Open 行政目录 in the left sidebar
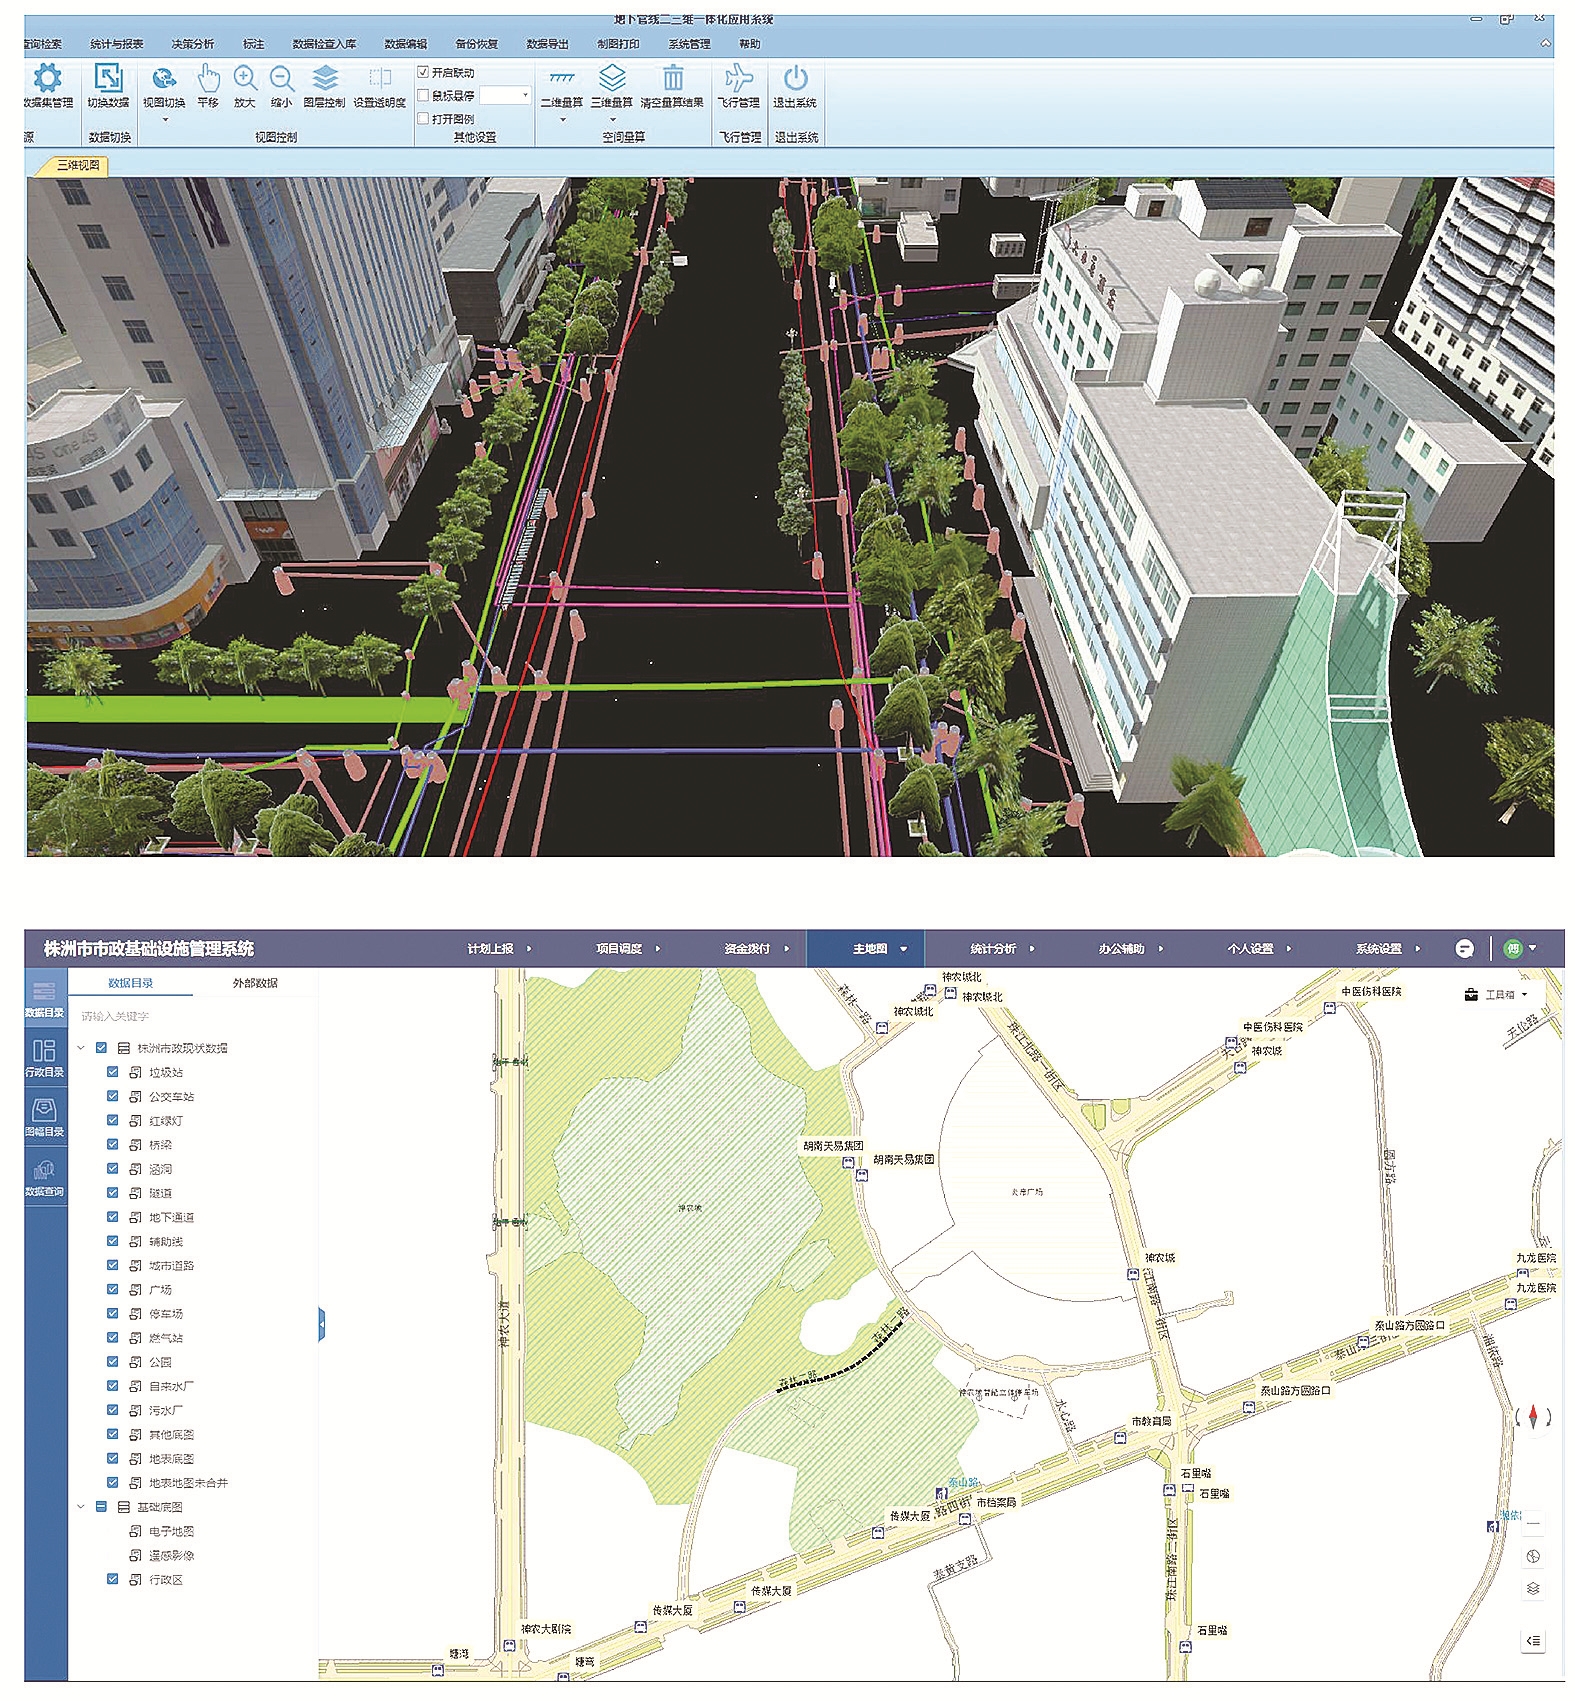 pos(44,1056)
